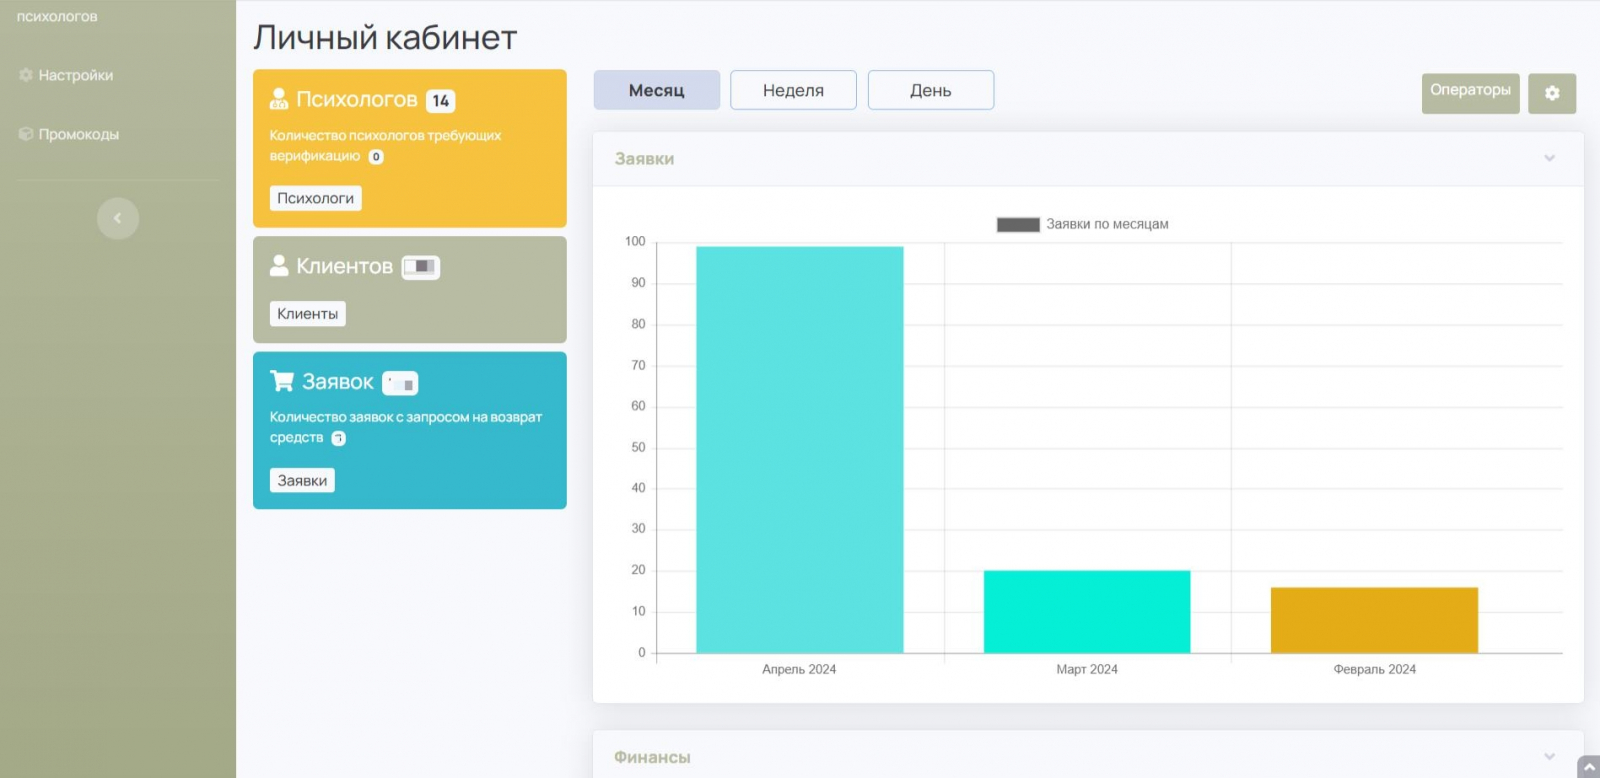Screen dimensions: 1600x778
Task: Click the Март 2024 chart bar
Action: point(1087,612)
